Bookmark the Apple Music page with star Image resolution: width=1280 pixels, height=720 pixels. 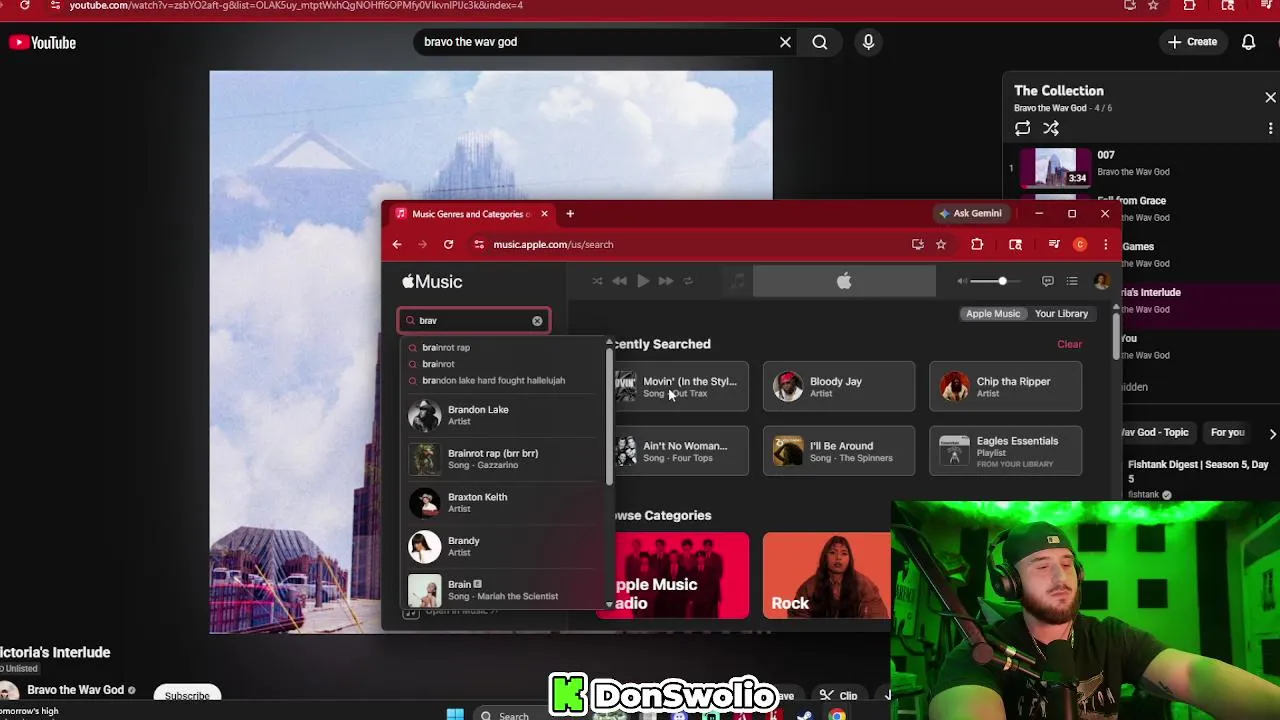(x=941, y=244)
